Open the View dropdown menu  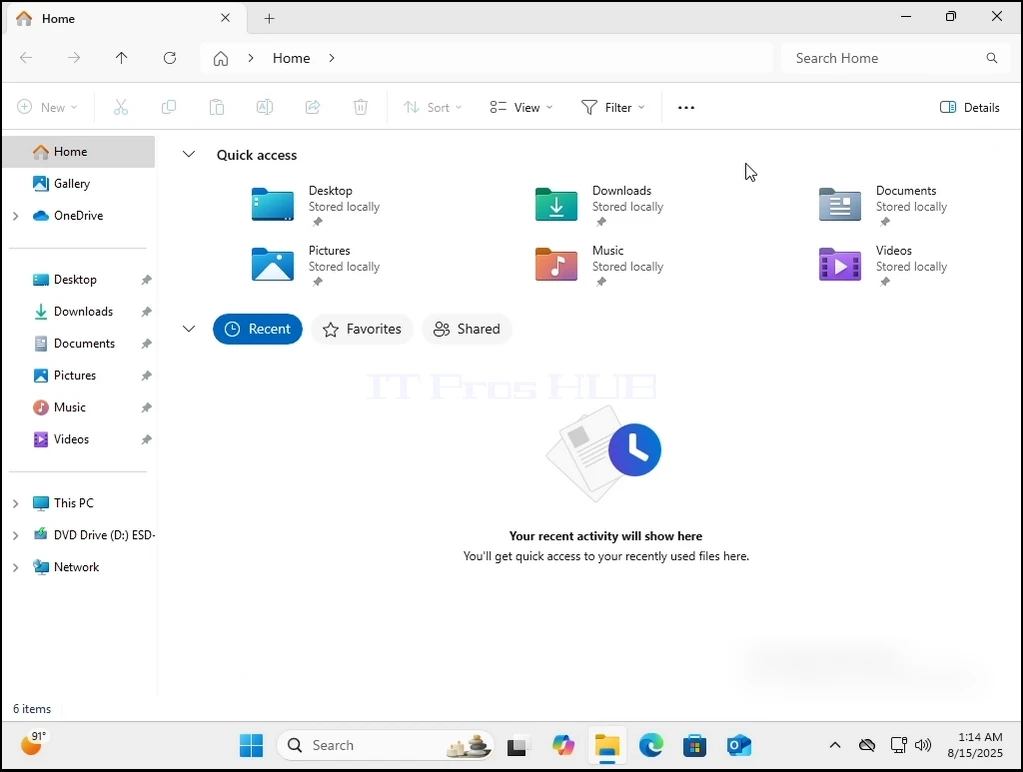(521, 108)
